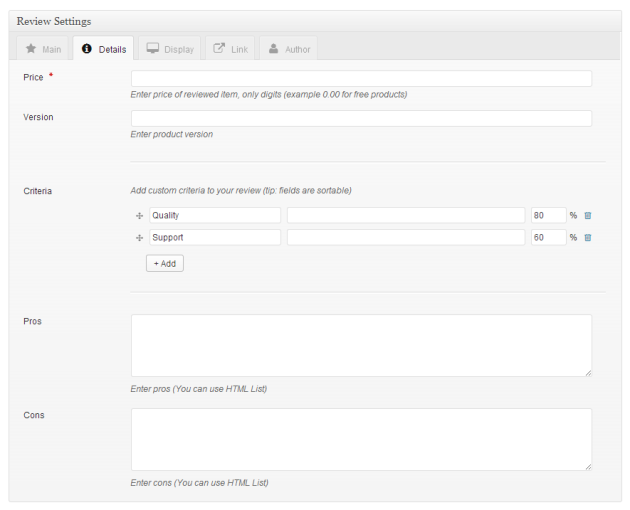Click the 'Enter cons (You can use HTML List)' hint
Screen dimensions: 630x510
199,483
